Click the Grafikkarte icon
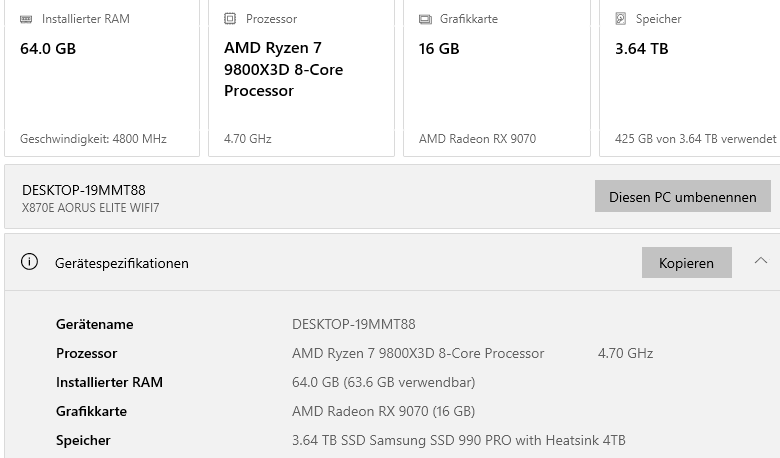This screenshot has height=458, width=780. pos(425,19)
